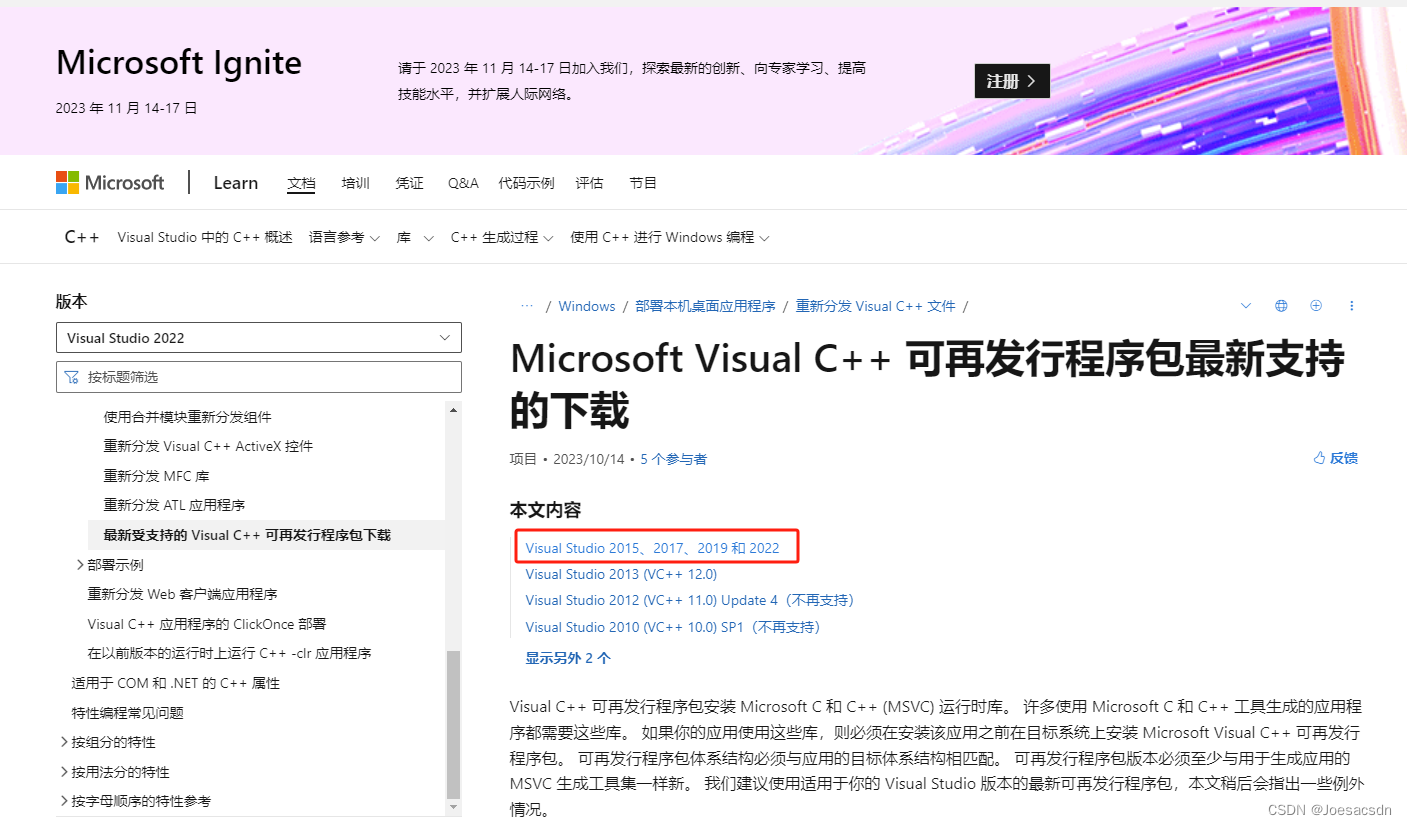Open the language globe icon
Viewport: 1407px width, 825px height.
[x=1281, y=305]
